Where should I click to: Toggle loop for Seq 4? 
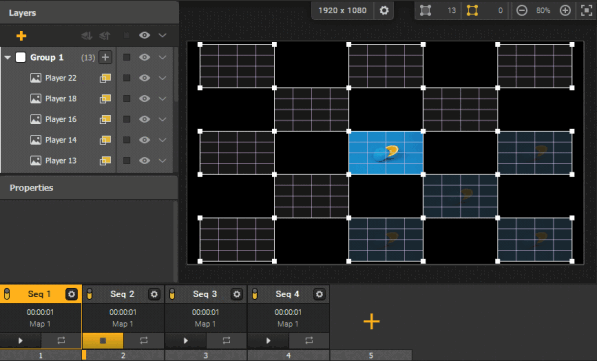pyautogui.click(x=309, y=340)
